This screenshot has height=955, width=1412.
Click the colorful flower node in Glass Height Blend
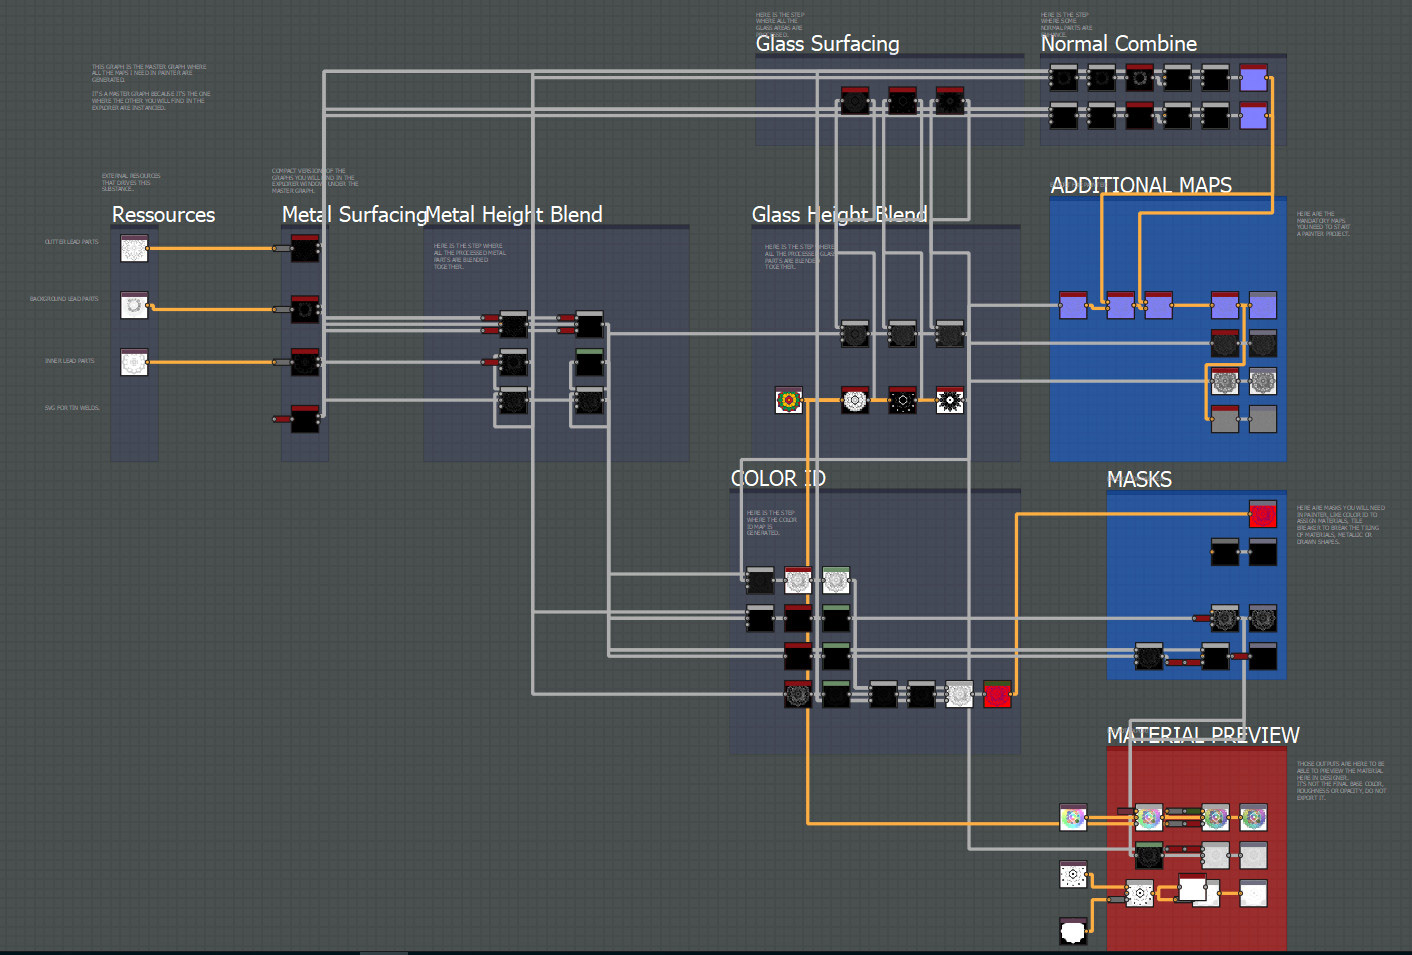tap(789, 400)
